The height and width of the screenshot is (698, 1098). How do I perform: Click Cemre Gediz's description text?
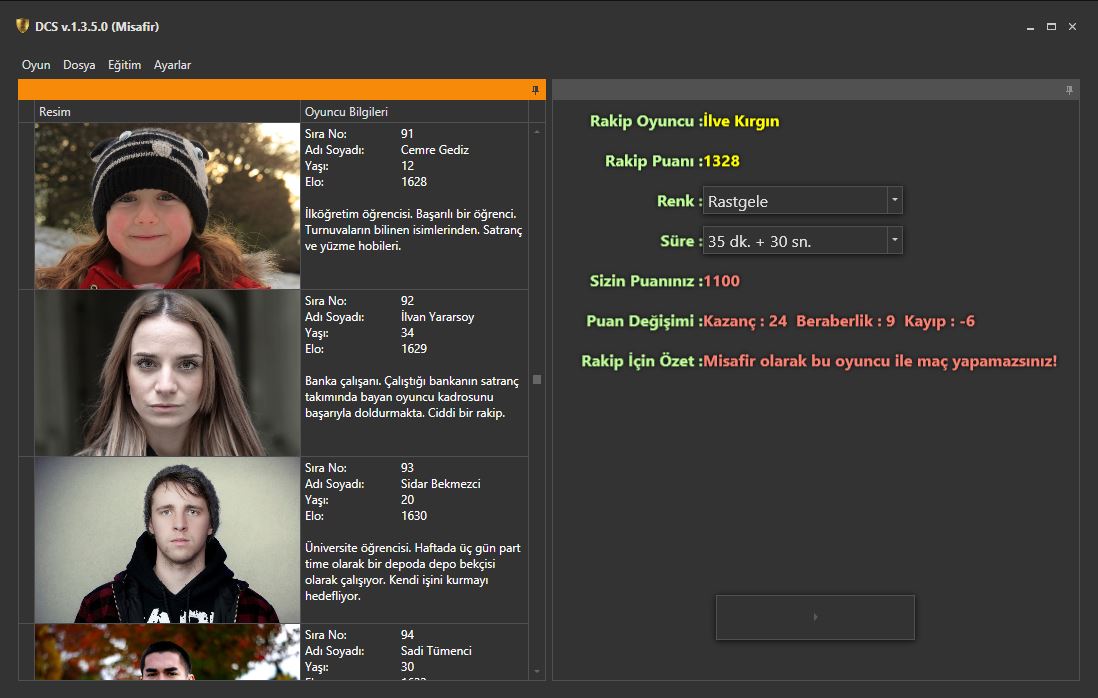point(414,230)
